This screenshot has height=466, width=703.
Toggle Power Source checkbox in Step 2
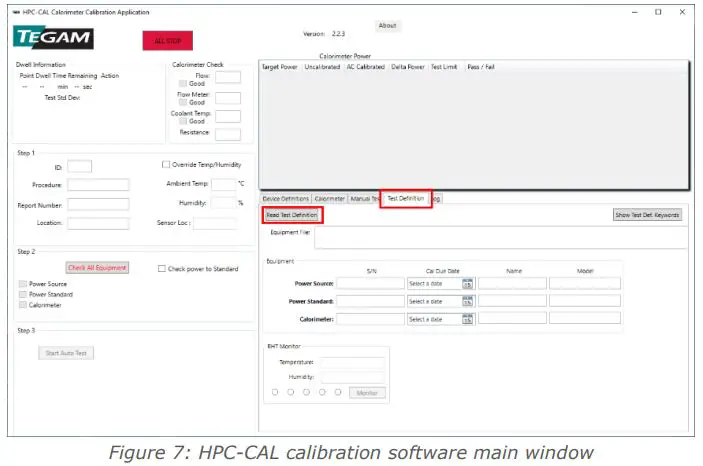coord(23,284)
